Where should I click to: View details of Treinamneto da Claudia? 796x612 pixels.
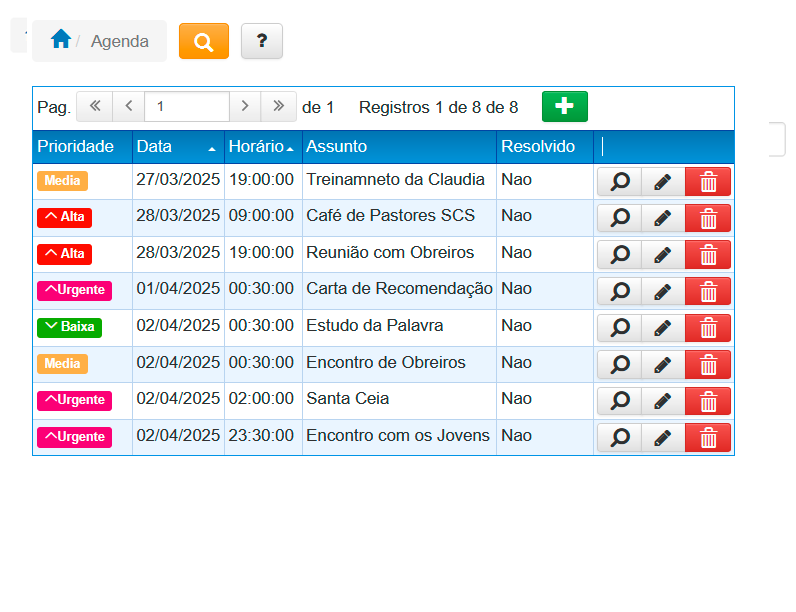(x=620, y=182)
